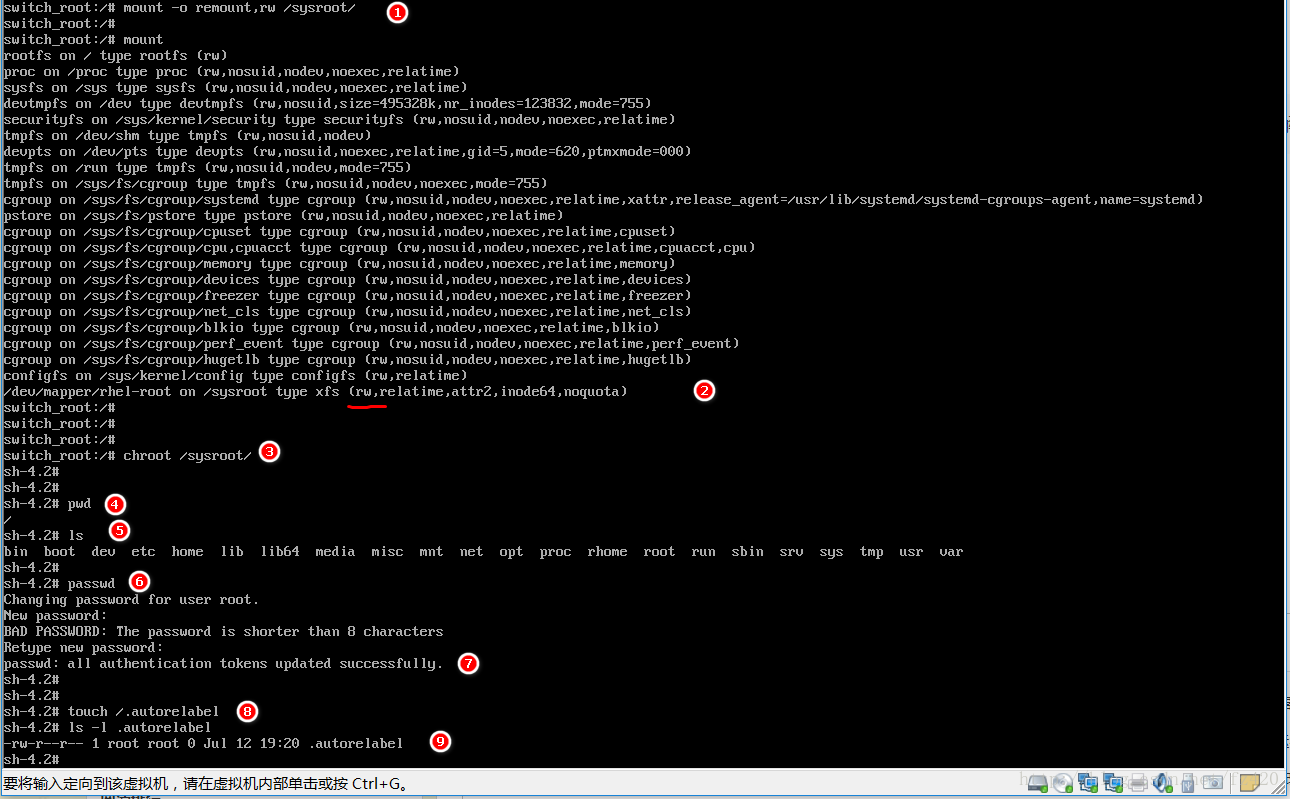Click the 'cgroup on /sys/fs/cgroup/perf_event' line
This screenshot has width=1290, height=799.
tap(372, 344)
